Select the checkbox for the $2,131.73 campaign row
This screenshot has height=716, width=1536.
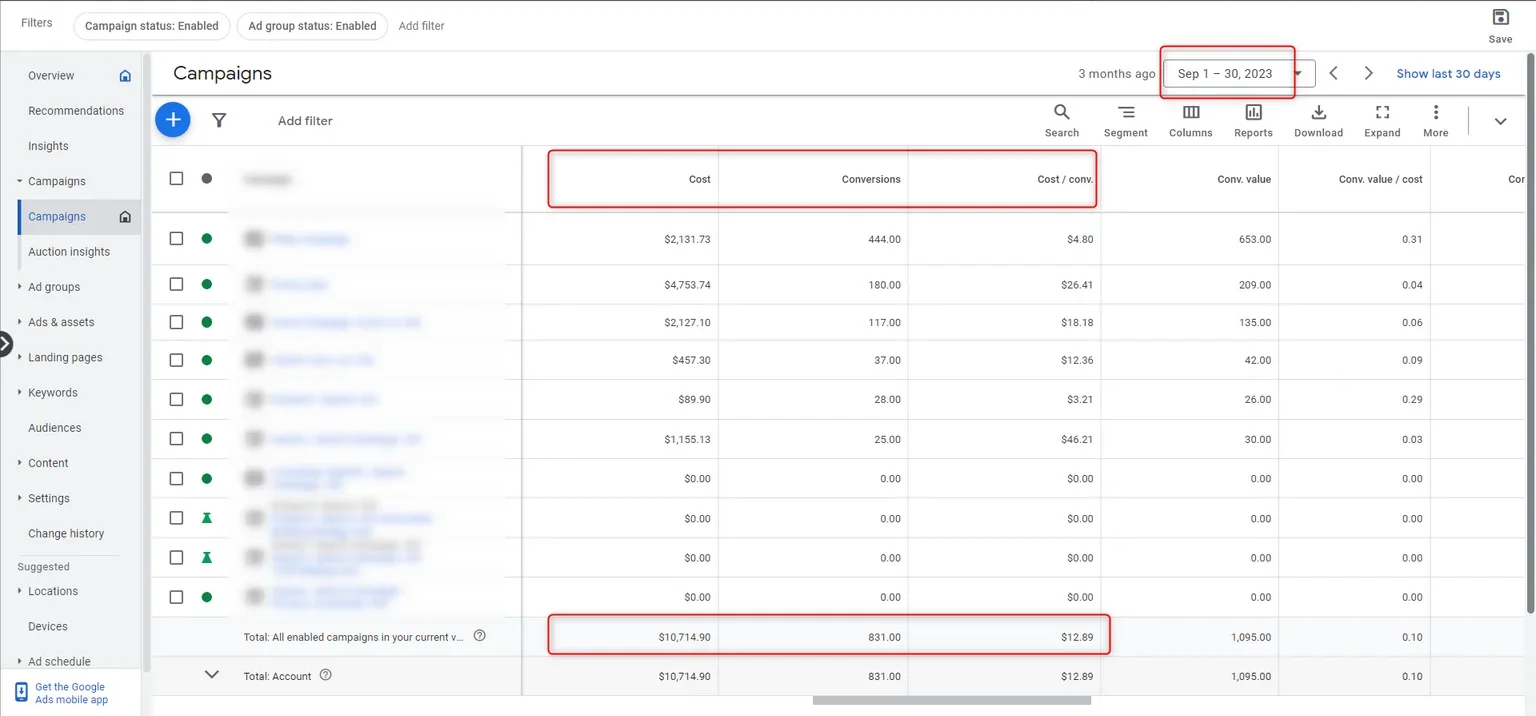(176, 238)
